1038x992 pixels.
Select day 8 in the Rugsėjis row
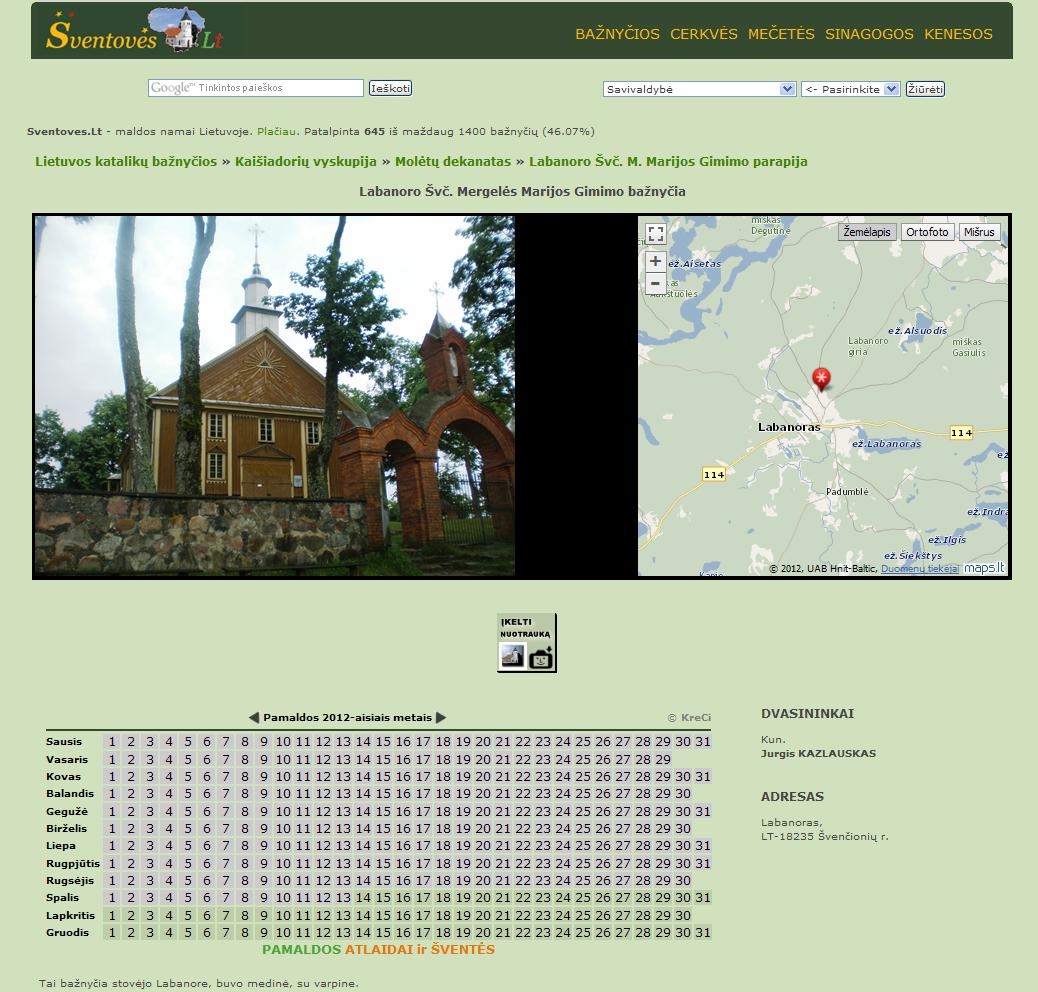(x=245, y=881)
